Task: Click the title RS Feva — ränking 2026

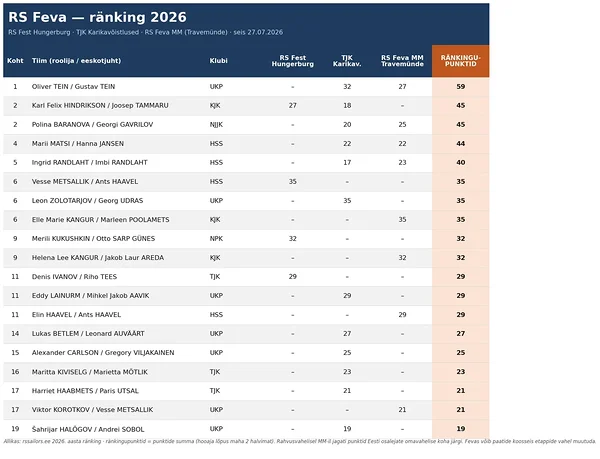Action: click(97, 17)
